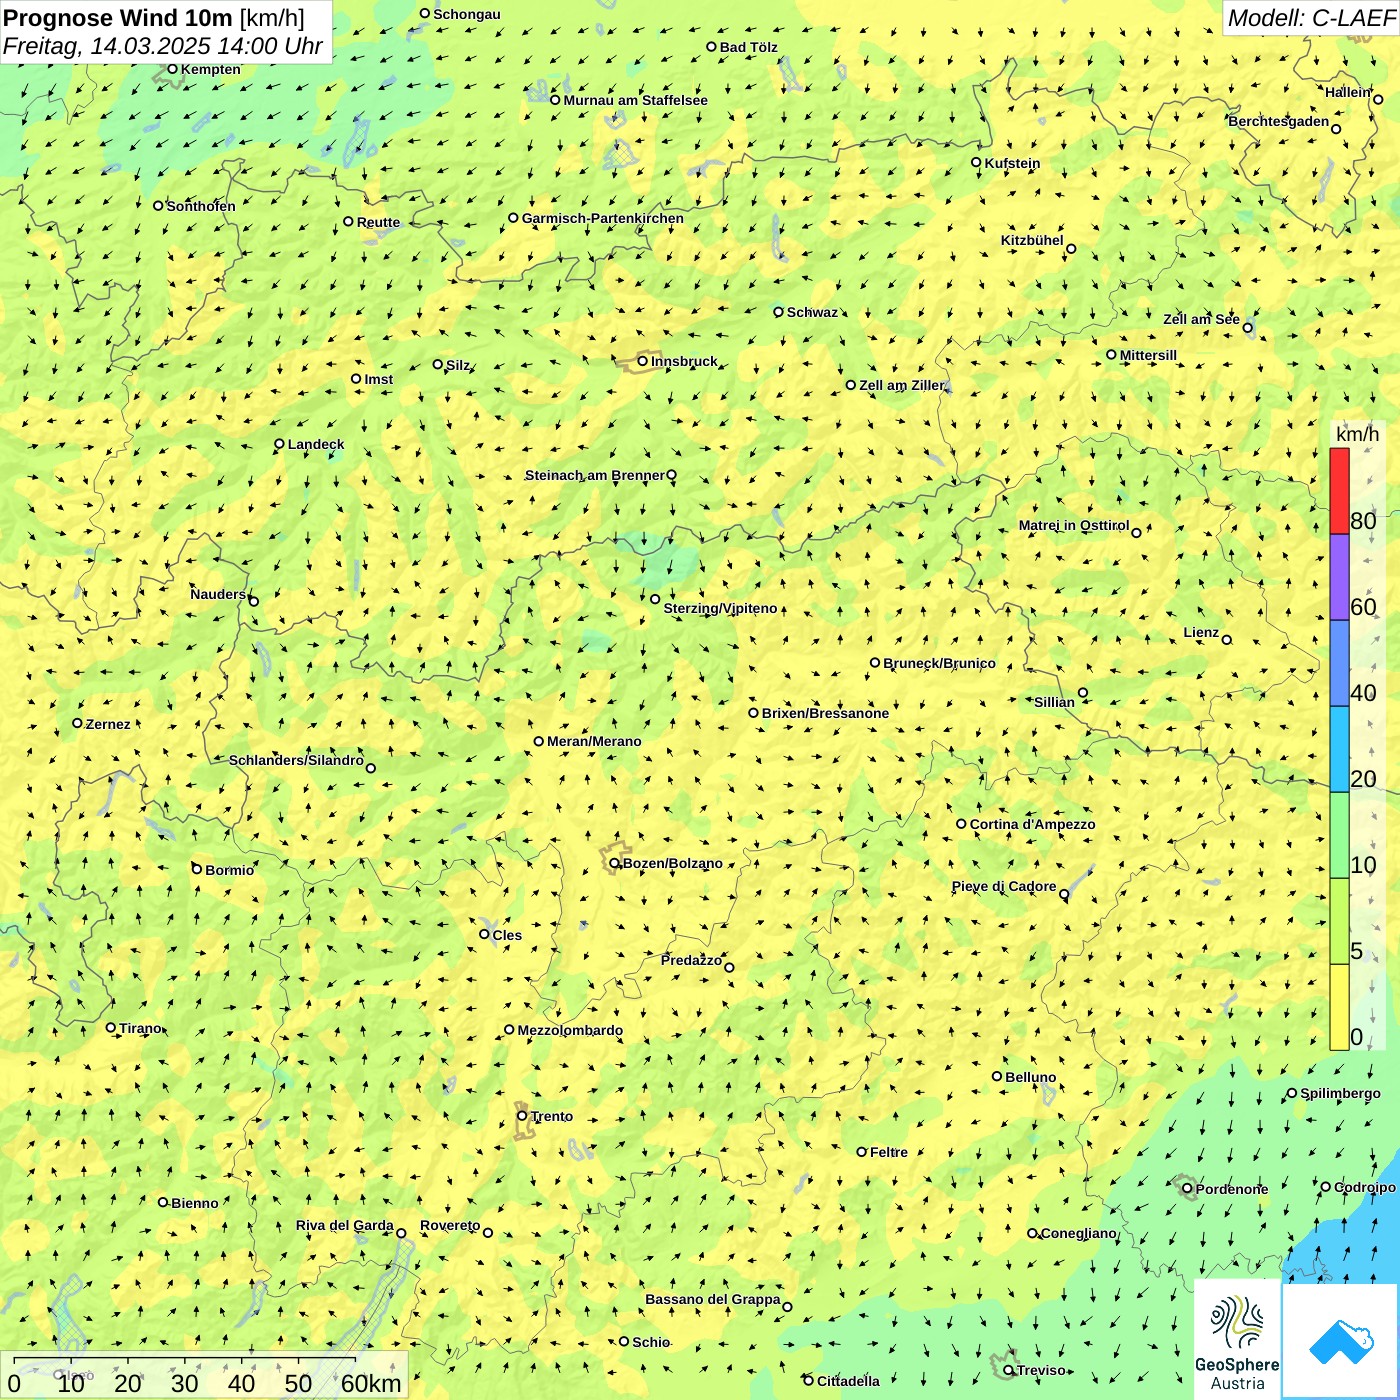1400x1400 pixels.
Task: Click the Berchtesgaden city label
Action: pyautogui.click(x=1278, y=121)
